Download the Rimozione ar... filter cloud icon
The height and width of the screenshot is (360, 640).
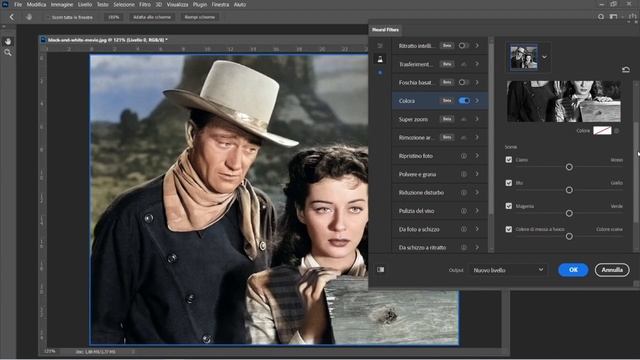click(463, 138)
